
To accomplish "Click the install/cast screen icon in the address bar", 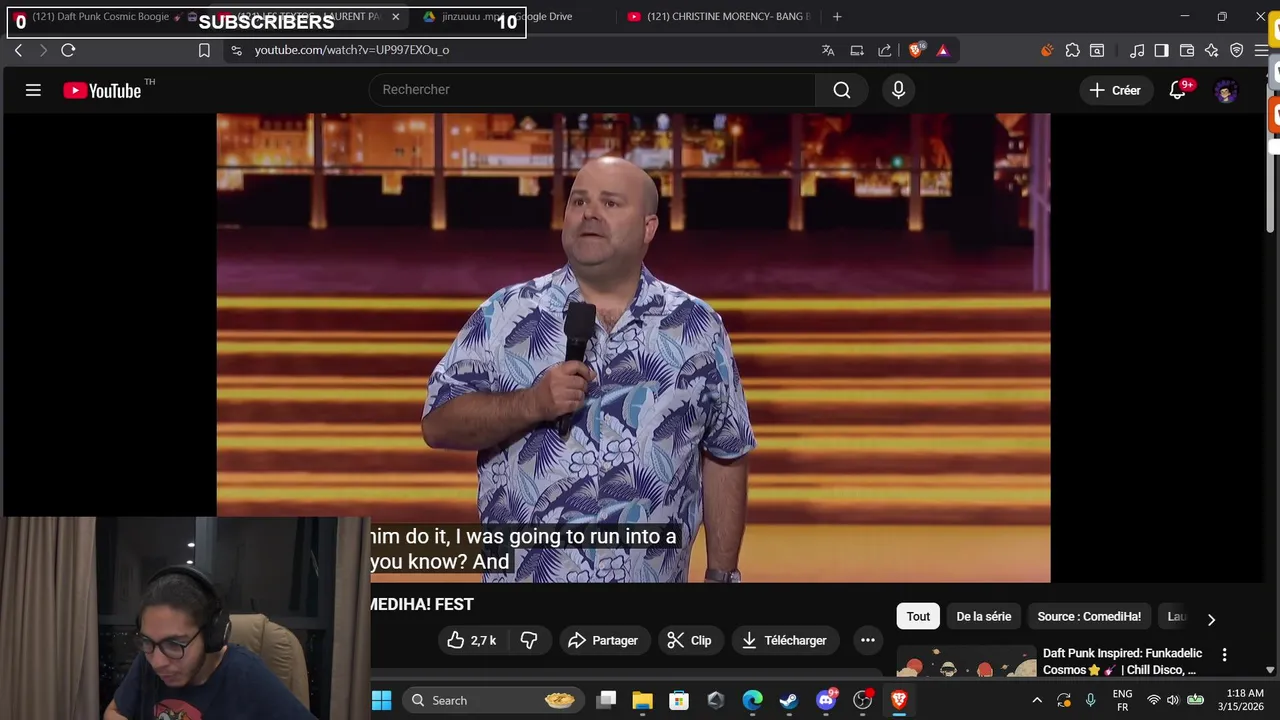I will (x=857, y=50).
